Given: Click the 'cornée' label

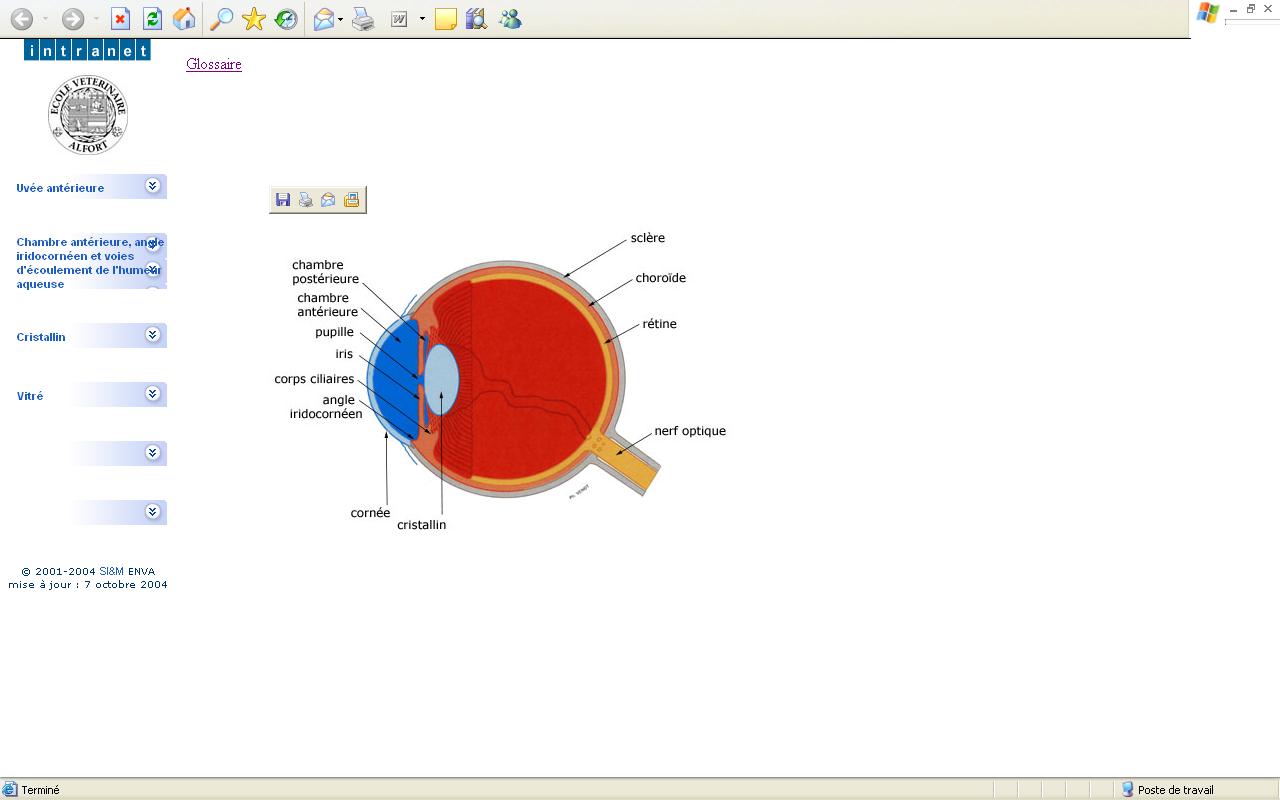Looking at the screenshot, I should pos(370,513).
